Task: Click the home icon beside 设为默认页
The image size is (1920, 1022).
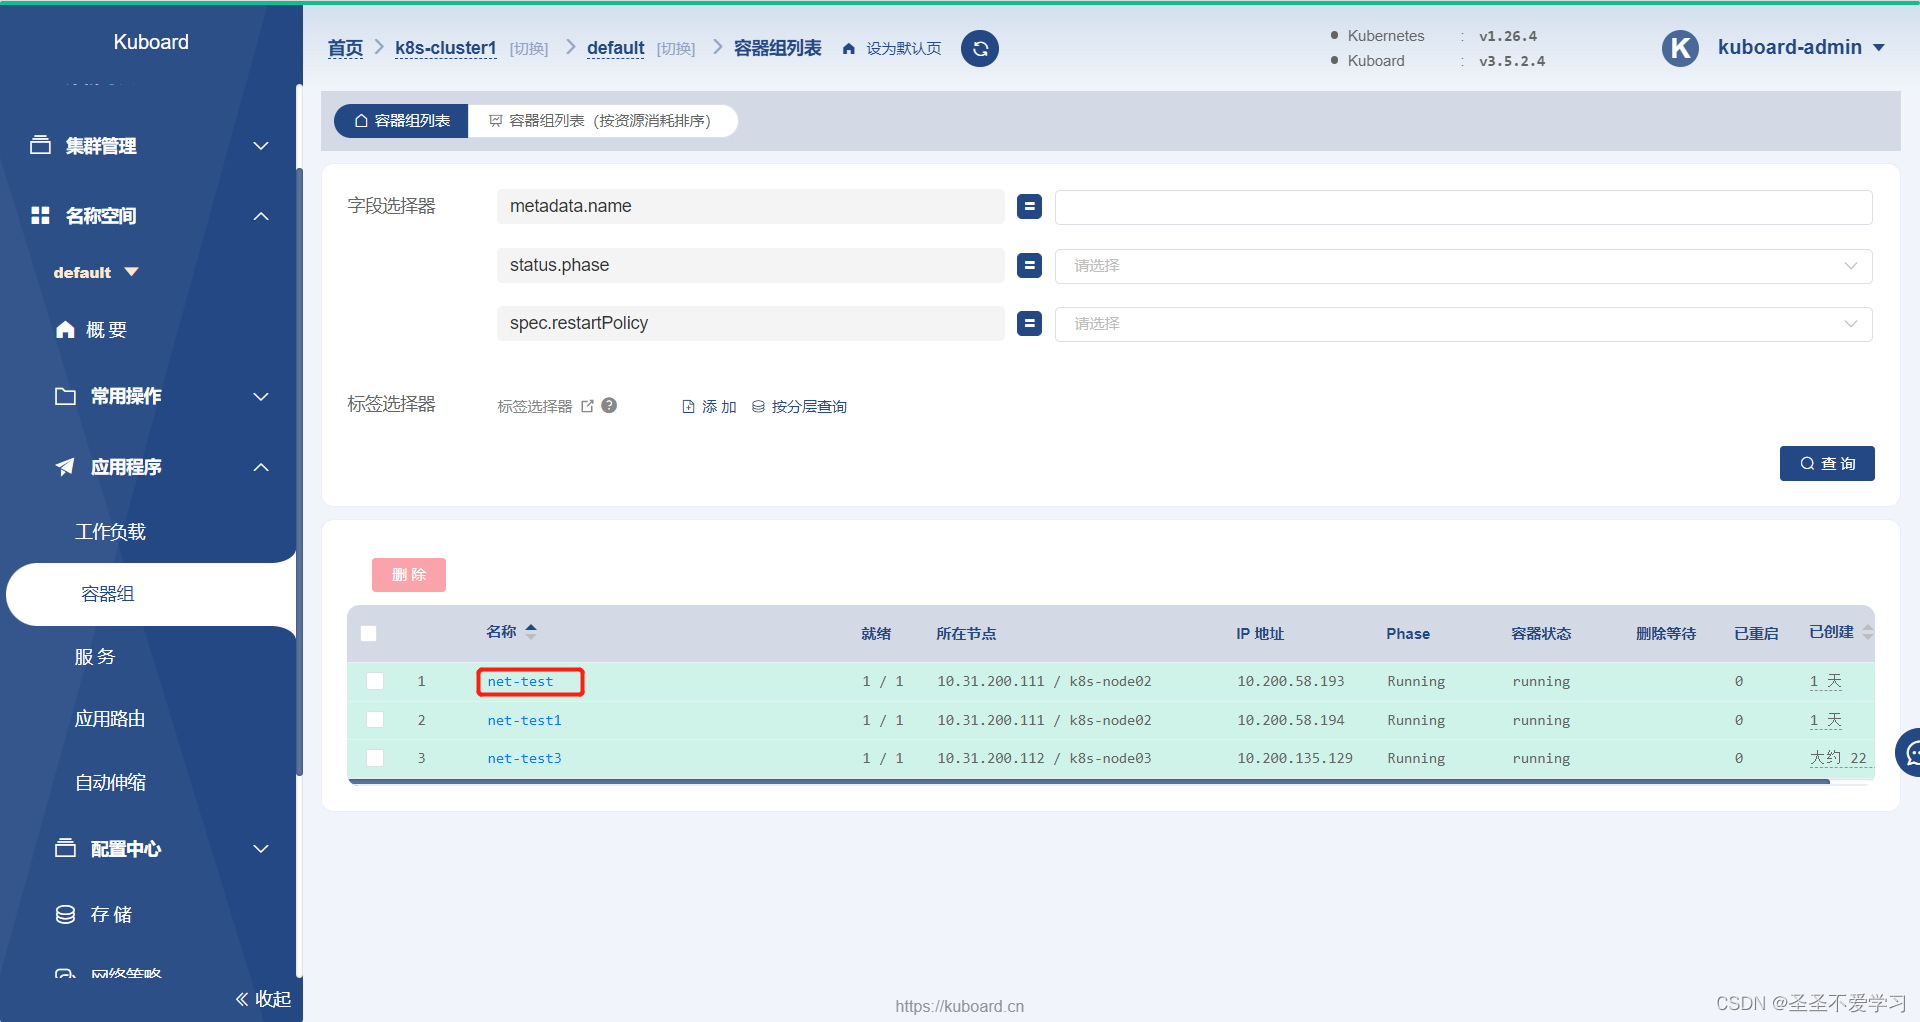Action: (x=849, y=49)
